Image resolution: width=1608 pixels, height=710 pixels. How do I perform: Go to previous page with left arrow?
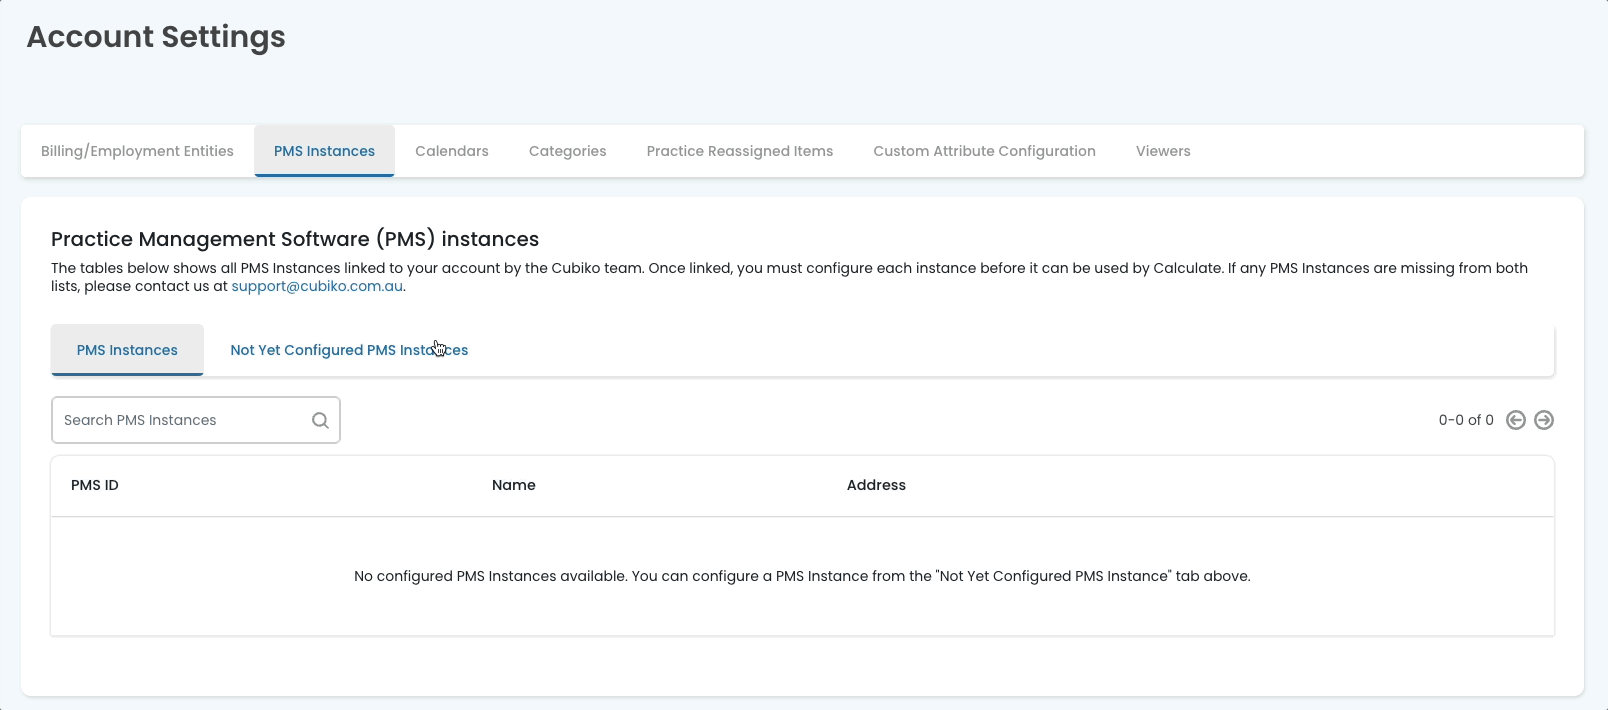[x=1516, y=420]
